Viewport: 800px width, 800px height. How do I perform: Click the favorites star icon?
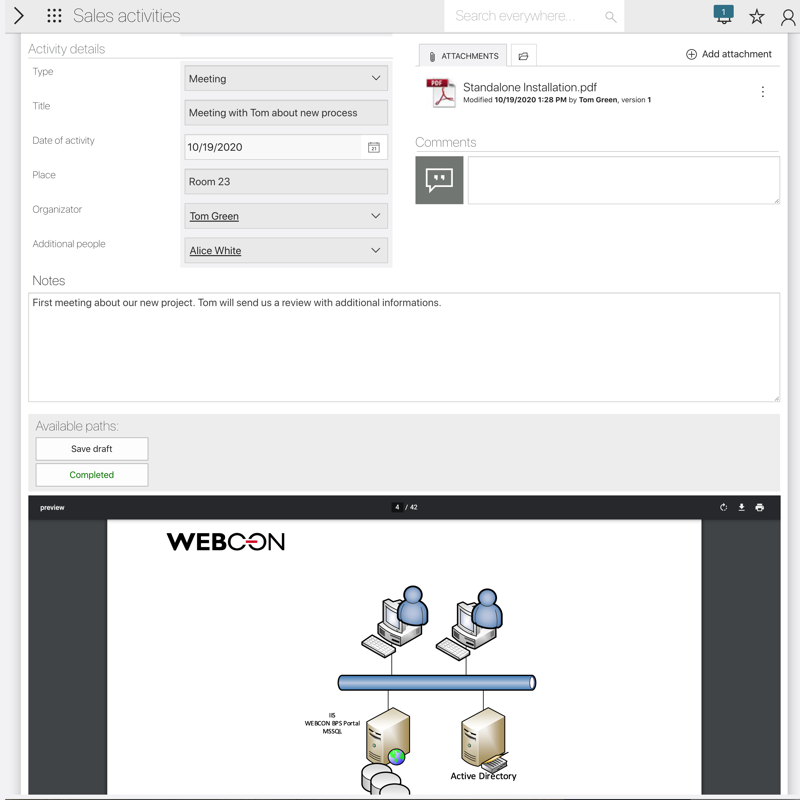pyautogui.click(x=757, y=17)
